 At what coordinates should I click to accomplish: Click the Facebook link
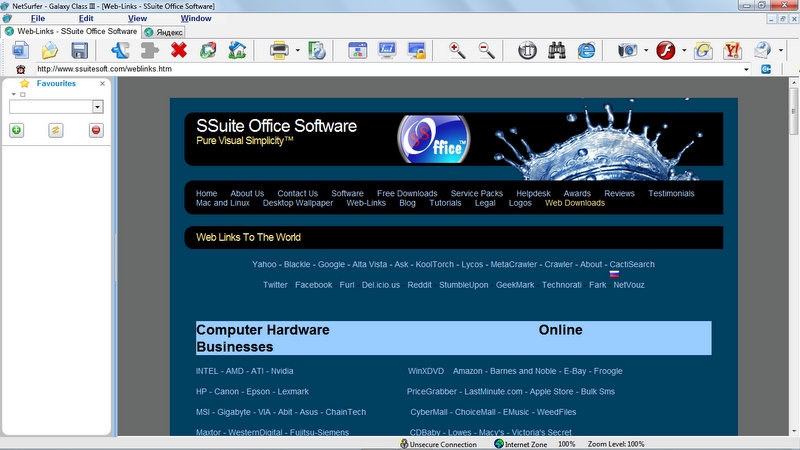[313, 285]
